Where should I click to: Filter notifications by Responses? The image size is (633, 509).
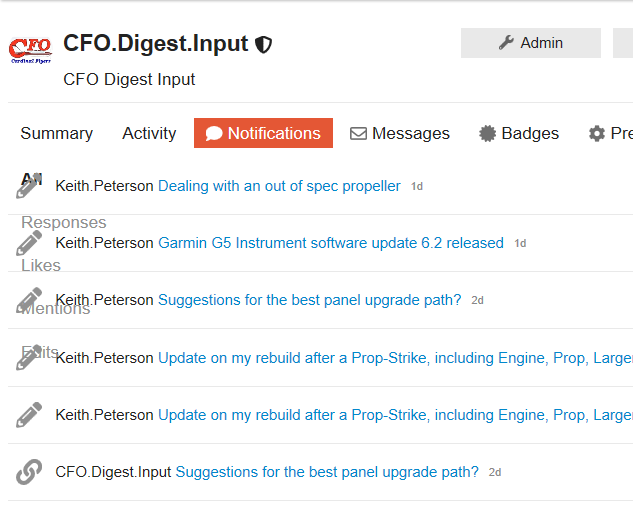point(64,222)
